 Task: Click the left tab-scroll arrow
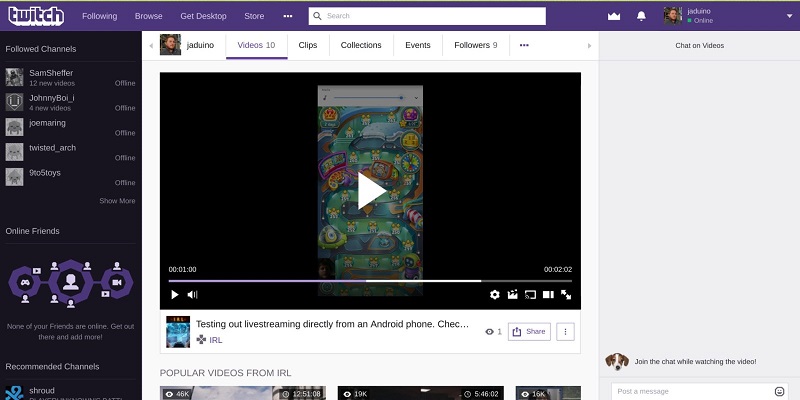tap(151, 45)
